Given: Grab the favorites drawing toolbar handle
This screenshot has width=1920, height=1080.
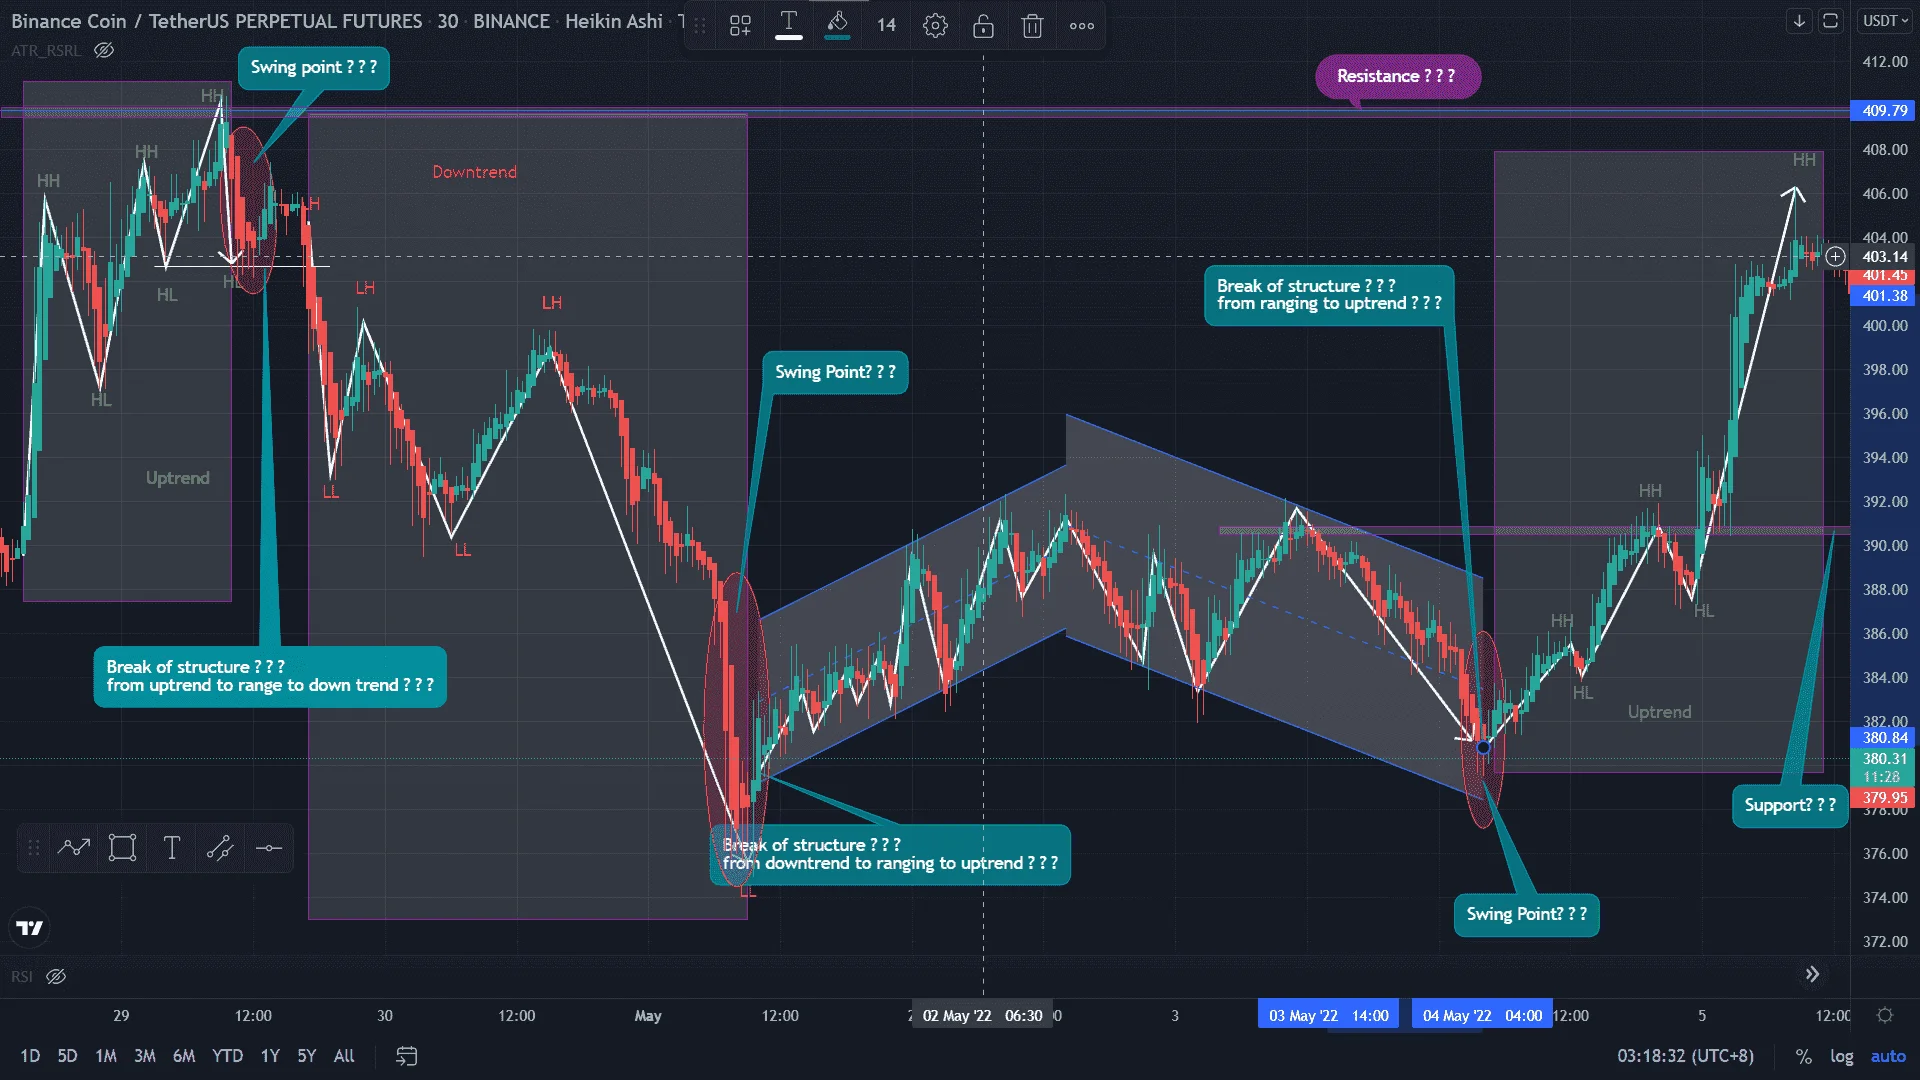Looking at the screenshot, I should tap(34, 848).
